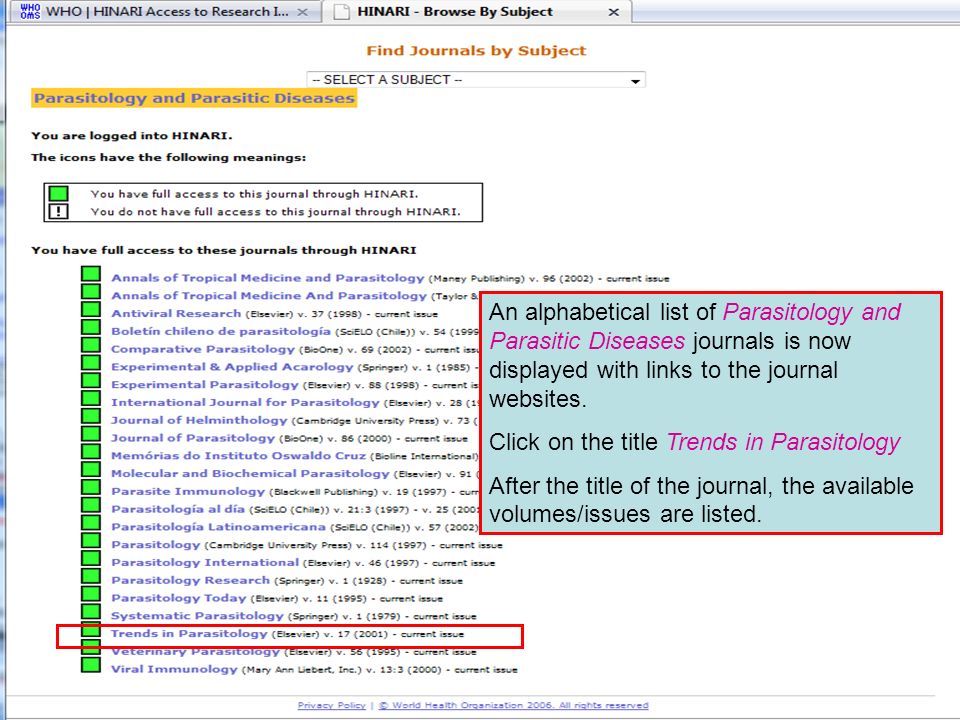960x720 pixels.
Task: Click the Privacy Policy footer link
Action: [331, 705]
